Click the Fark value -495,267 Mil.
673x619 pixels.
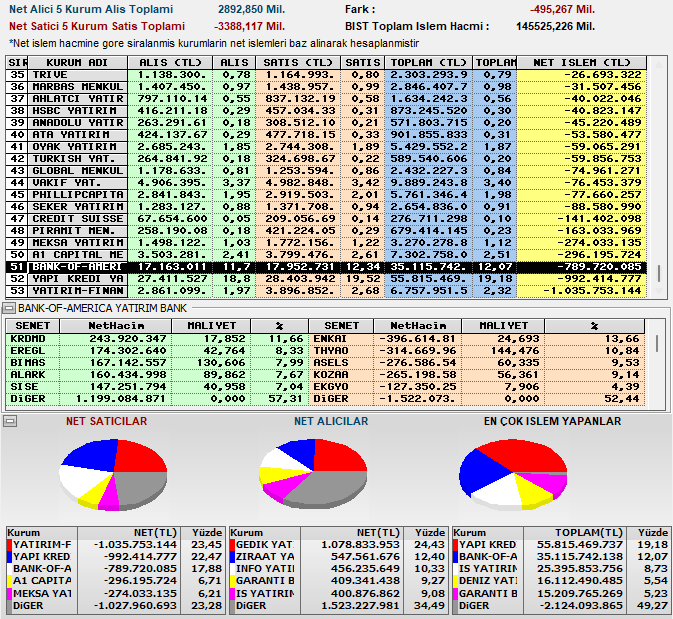point(562,9)
